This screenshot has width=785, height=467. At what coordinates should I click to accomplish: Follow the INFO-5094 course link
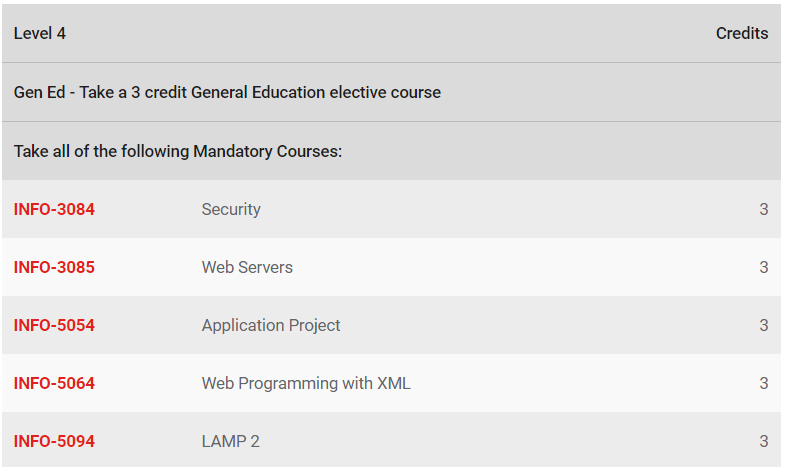[54, 441]
